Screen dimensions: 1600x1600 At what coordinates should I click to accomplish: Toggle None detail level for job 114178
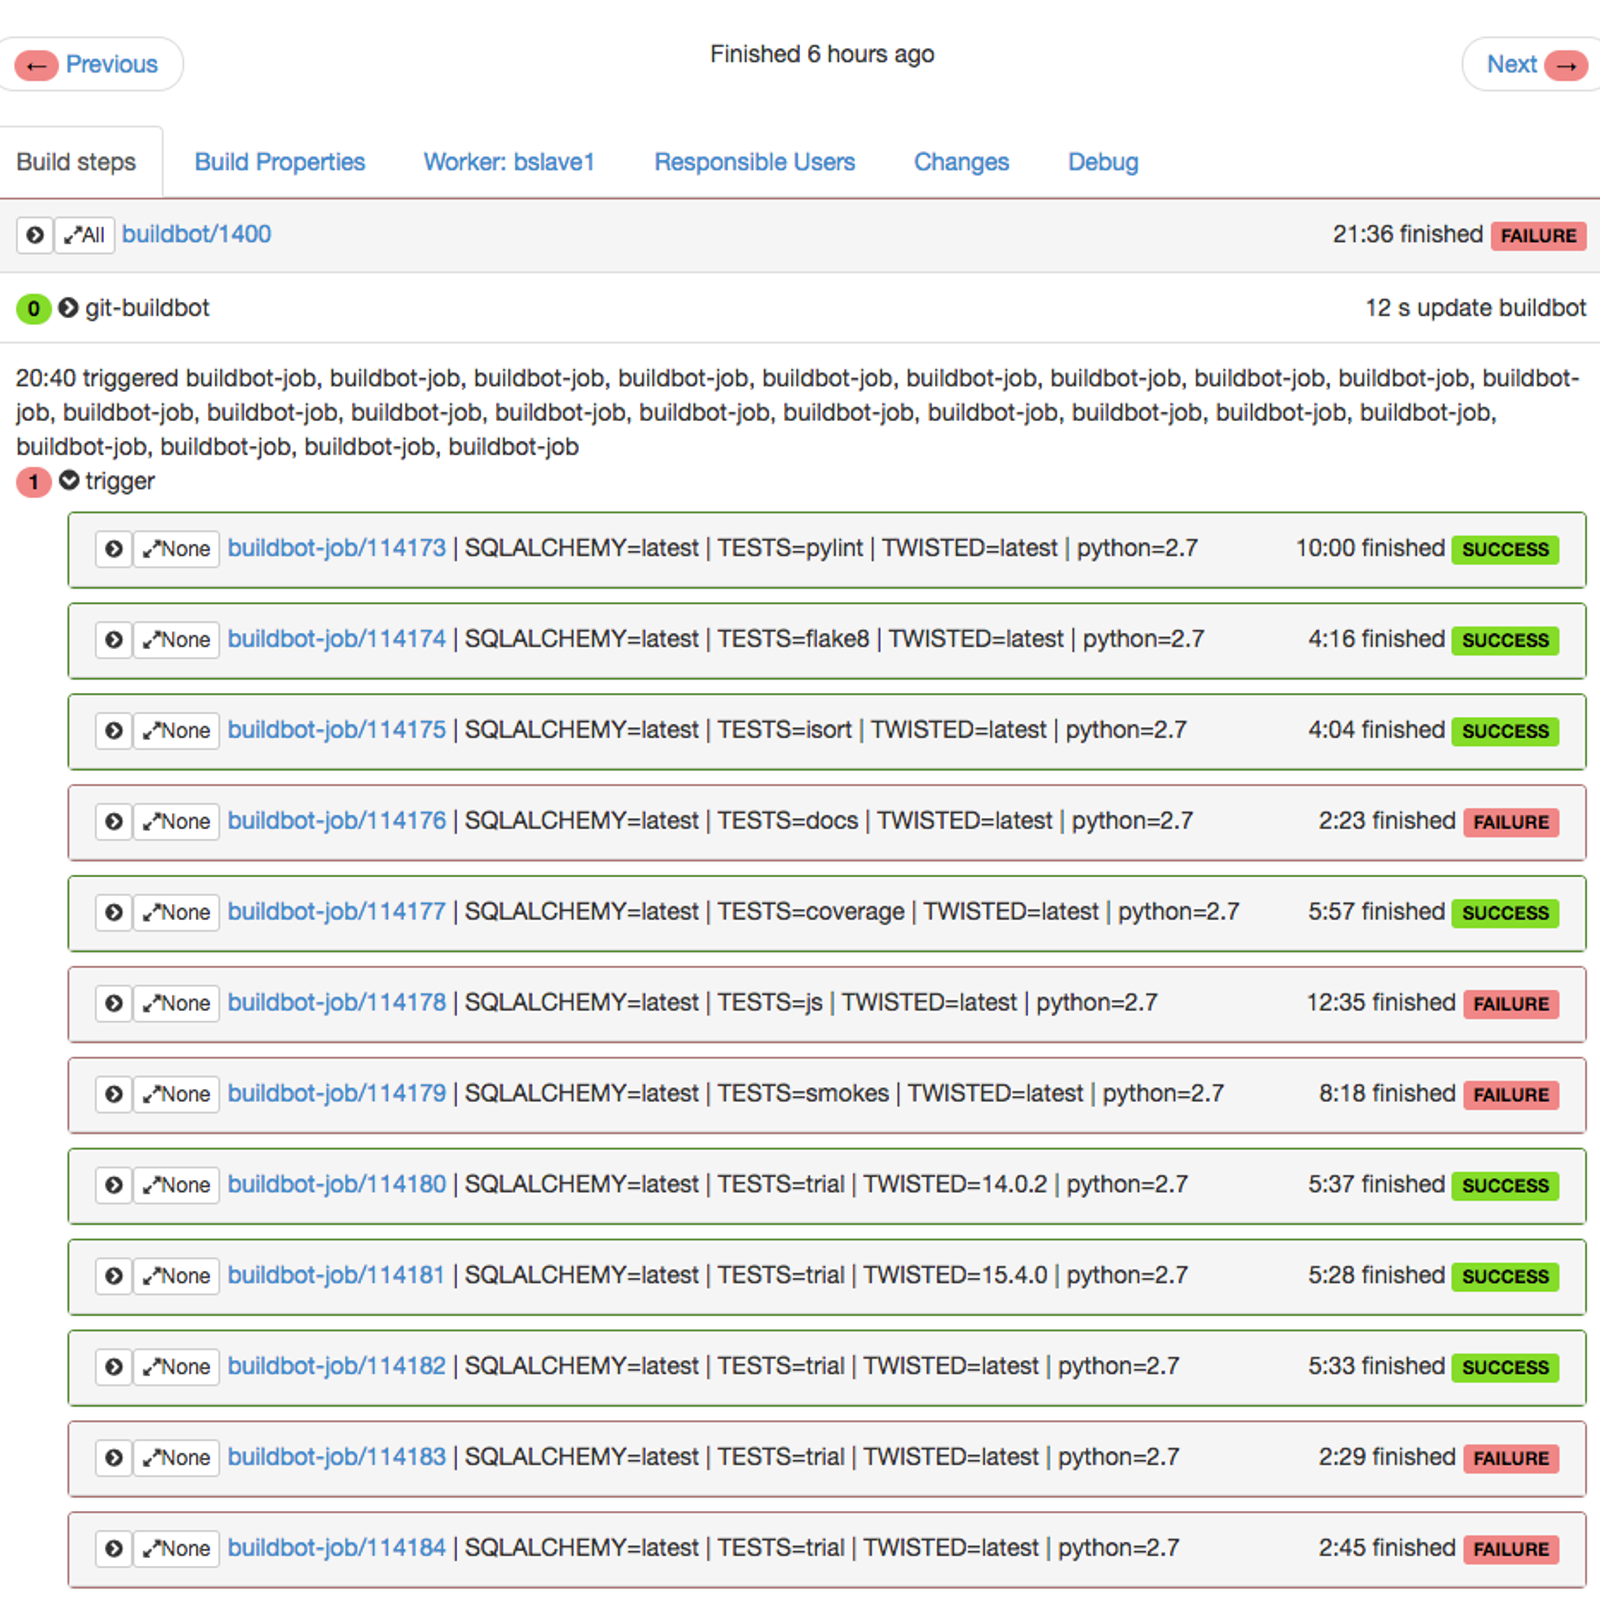tap(177, 1004)
